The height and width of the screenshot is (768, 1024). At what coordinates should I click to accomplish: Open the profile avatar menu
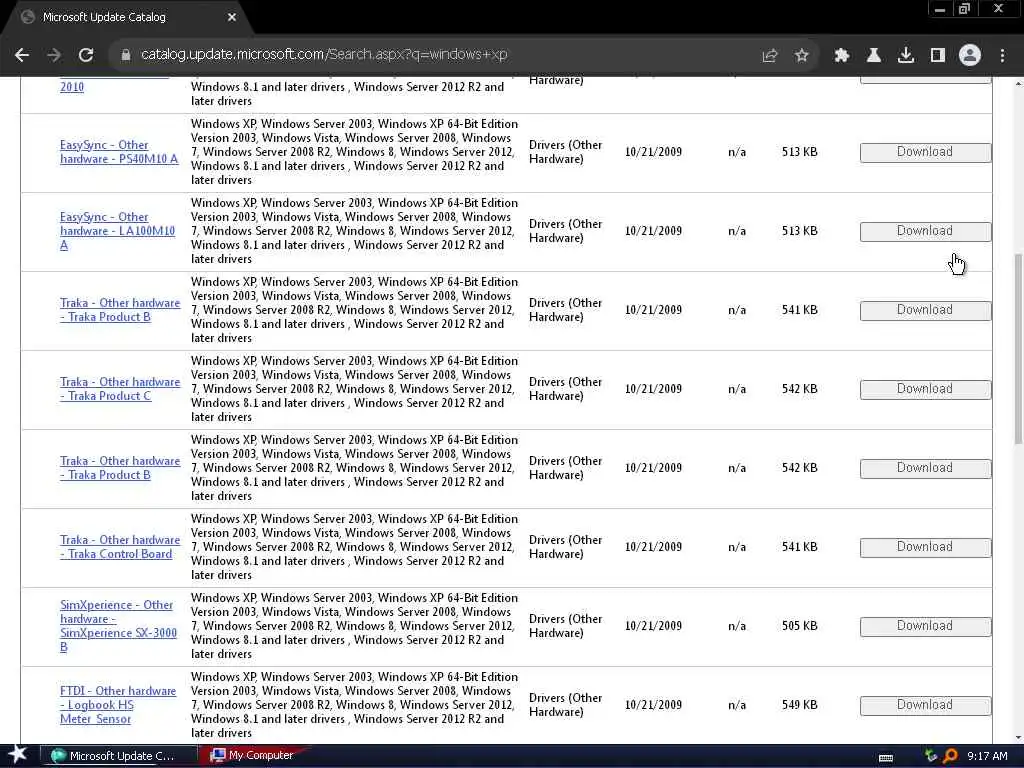[x=970, y=56]
